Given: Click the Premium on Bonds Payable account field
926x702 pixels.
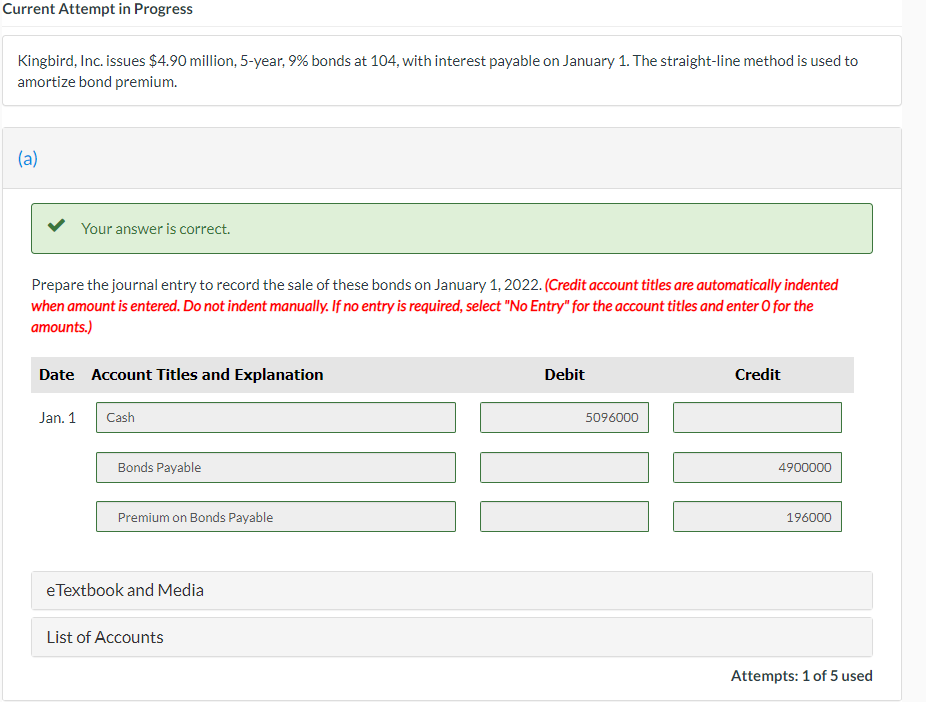Looking at the screenshot, I should coord(276,517).
